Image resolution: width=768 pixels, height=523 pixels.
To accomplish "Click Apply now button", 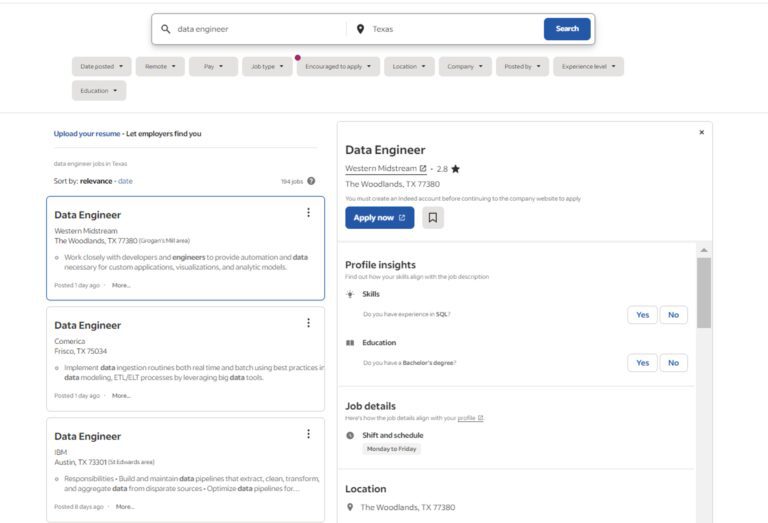I will point(379,217).
